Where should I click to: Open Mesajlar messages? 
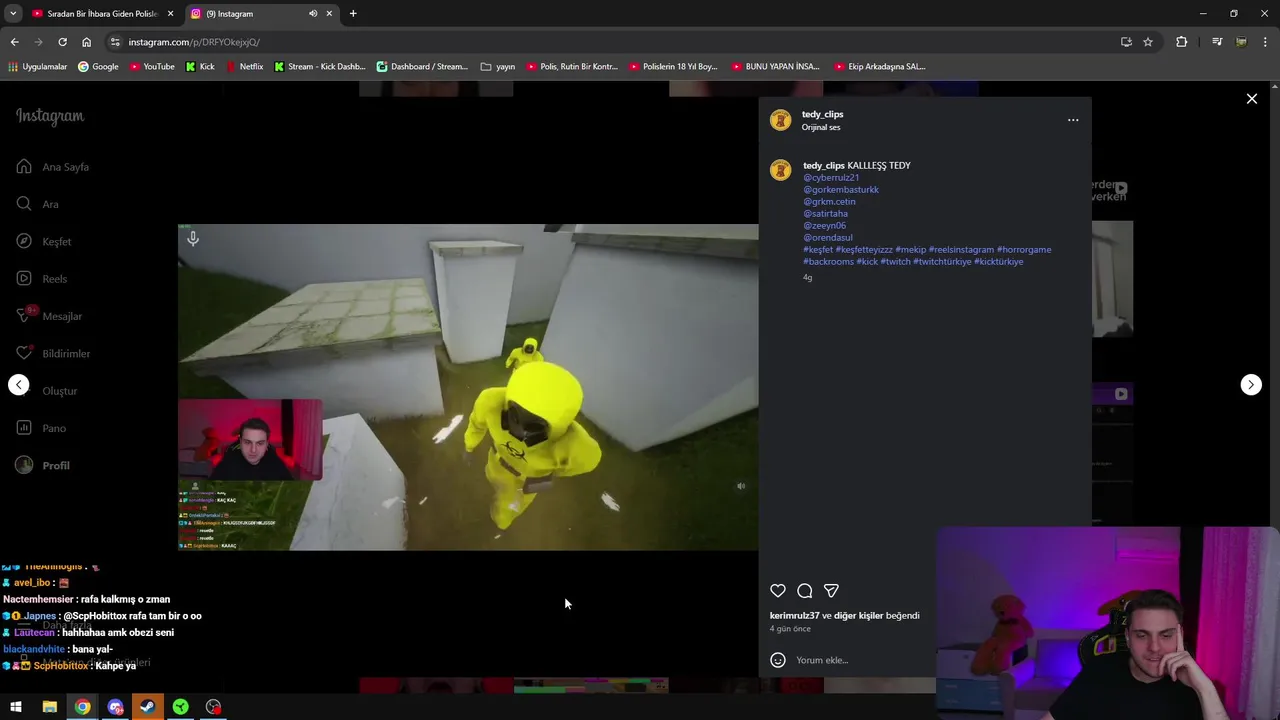(x=49, y=316)
